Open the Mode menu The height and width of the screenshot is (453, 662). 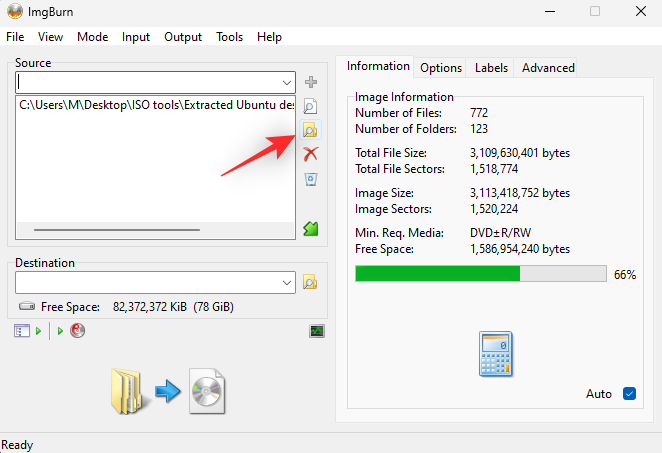92,37
